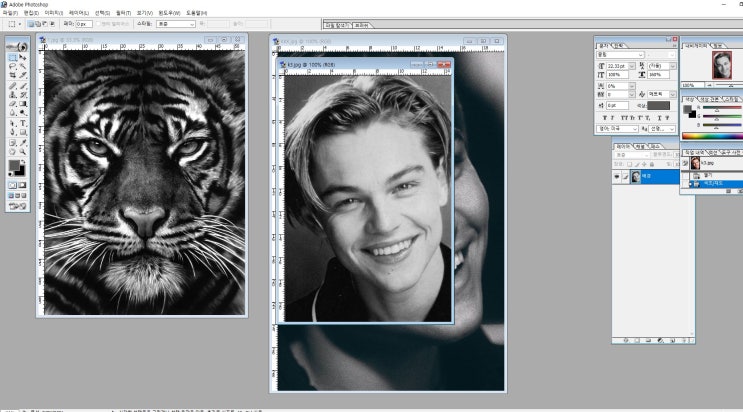Toggle lock all checkbox in Layers
The height and width of the screenshot is (412, 743).
[x=652, y=164]
